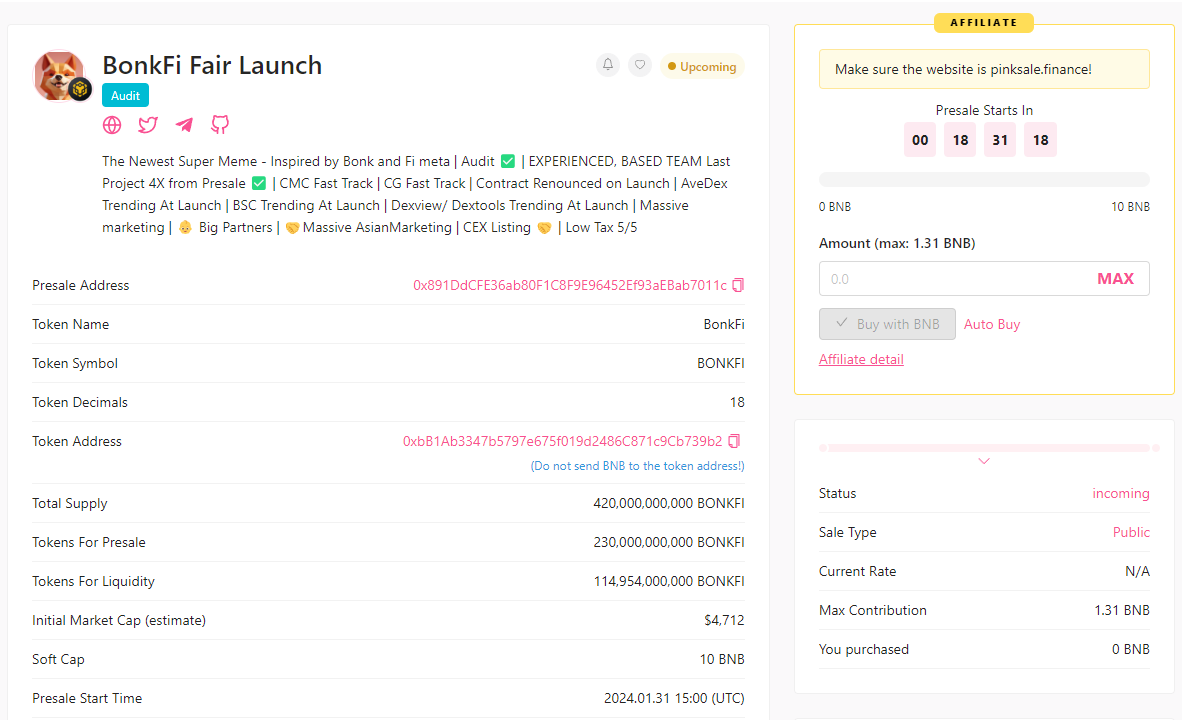Open the GitHub icon link
This screenshot has width=1182, height=720.
[220, 125]
